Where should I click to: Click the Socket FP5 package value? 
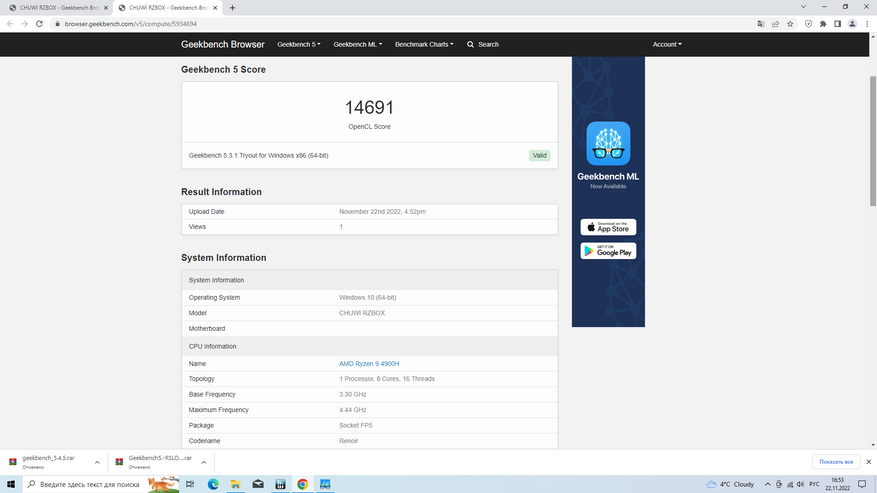[356, 425]
